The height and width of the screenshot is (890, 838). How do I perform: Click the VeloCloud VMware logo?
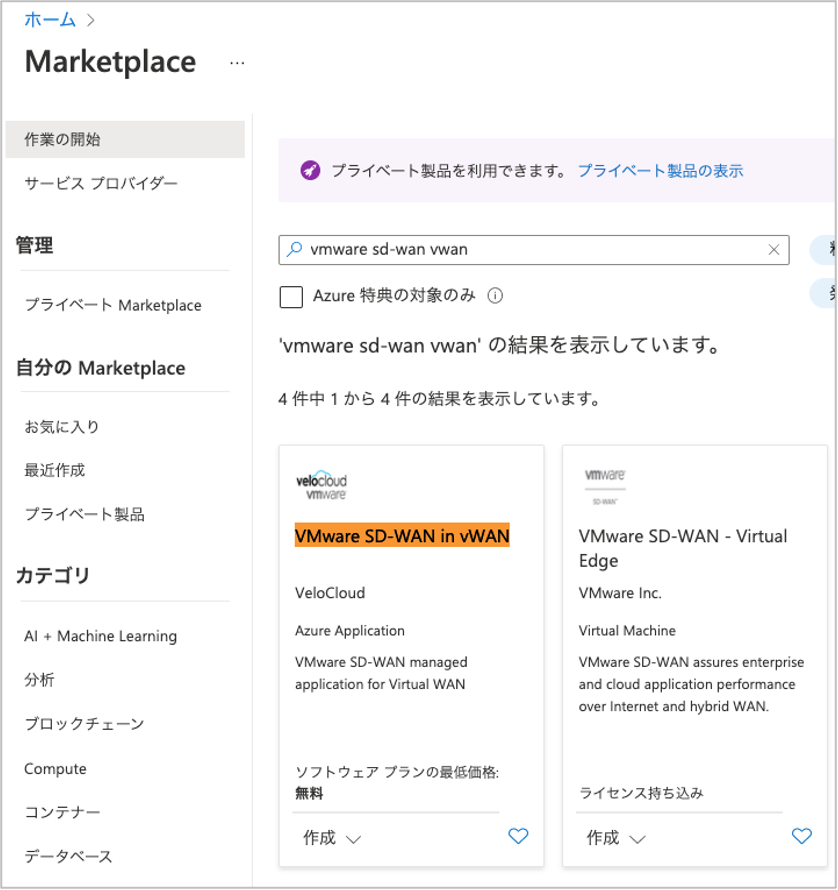tap(321, 486)
